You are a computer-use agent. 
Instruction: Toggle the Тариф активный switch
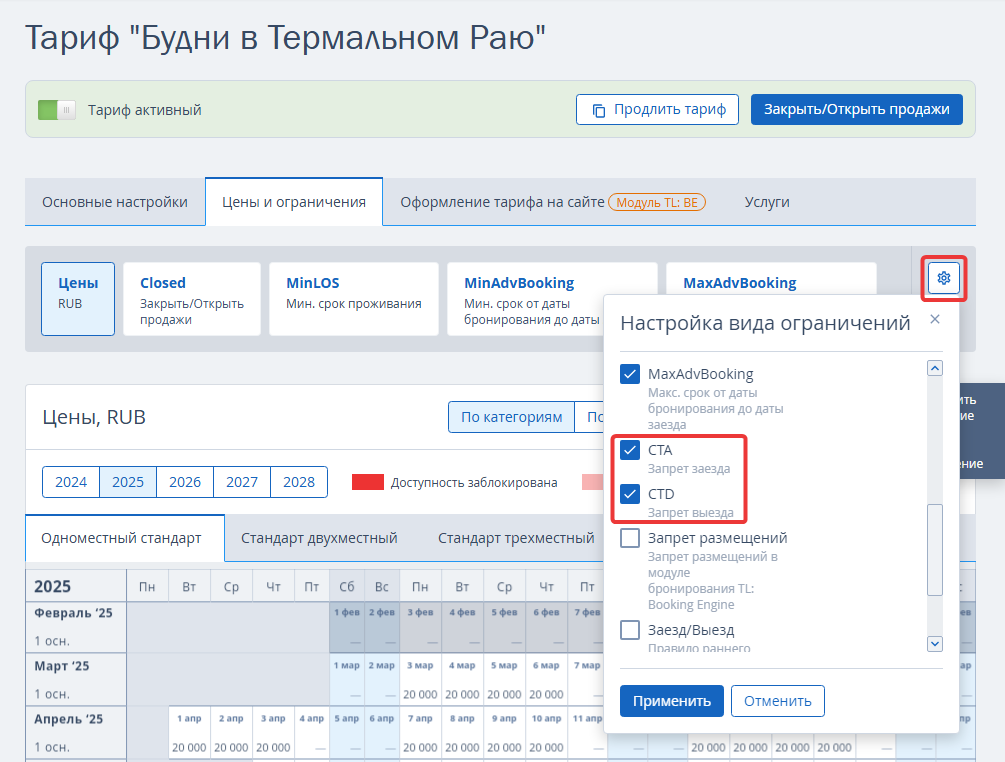(x=57, y=110)
